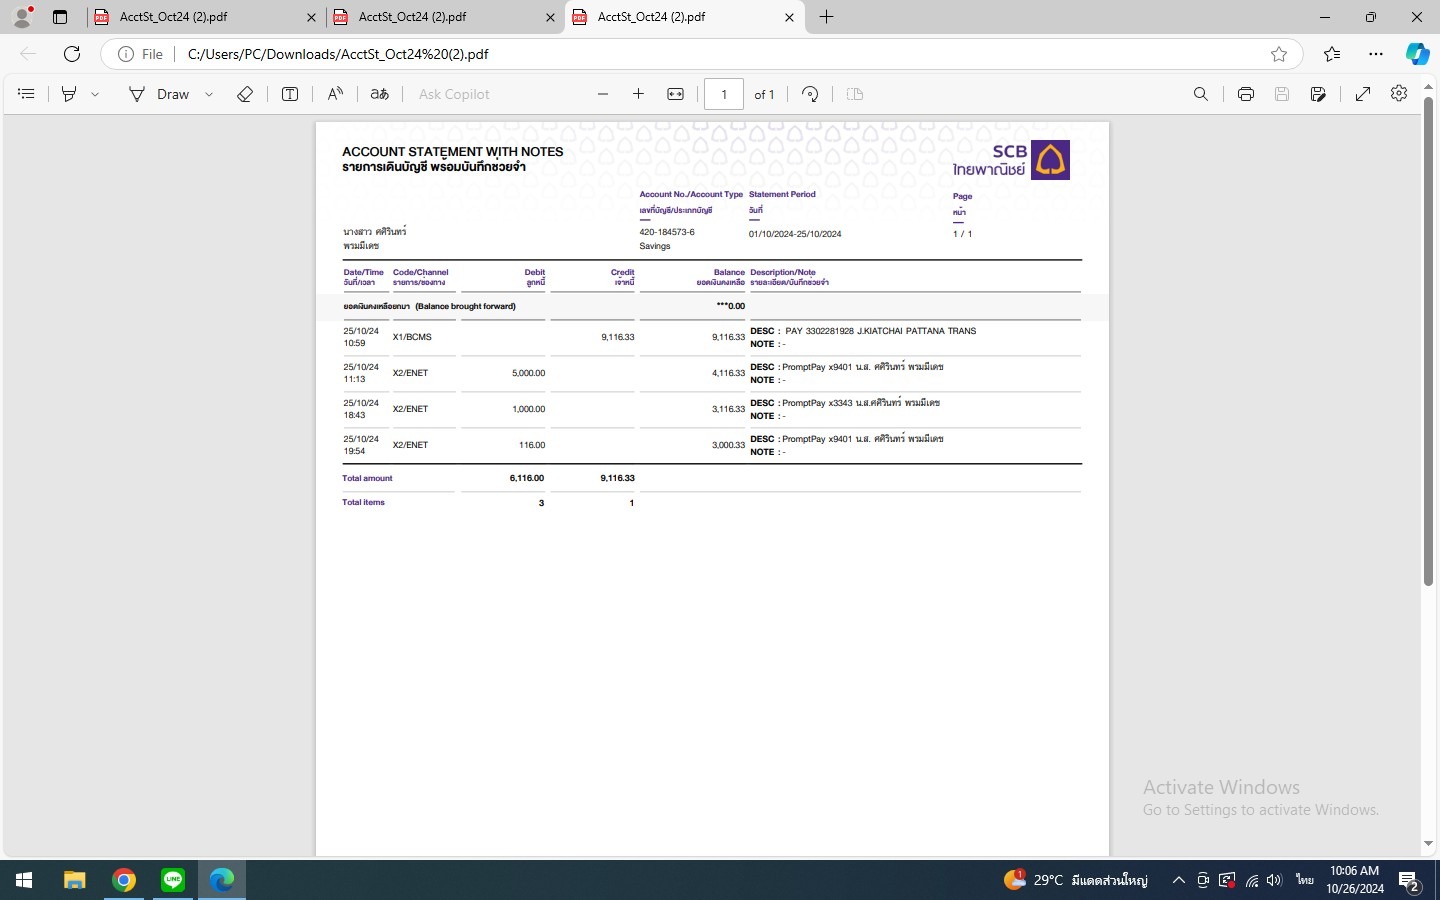Click the Draw button

click(x=160, y=94)
